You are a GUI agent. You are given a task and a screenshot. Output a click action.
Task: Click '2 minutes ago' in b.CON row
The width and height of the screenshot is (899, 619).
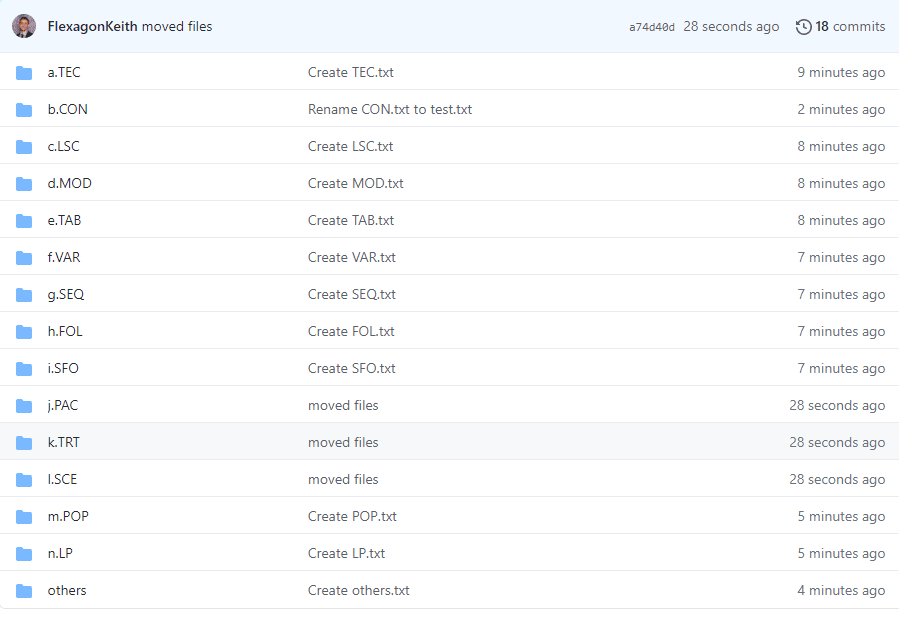[x=841, y=109]
